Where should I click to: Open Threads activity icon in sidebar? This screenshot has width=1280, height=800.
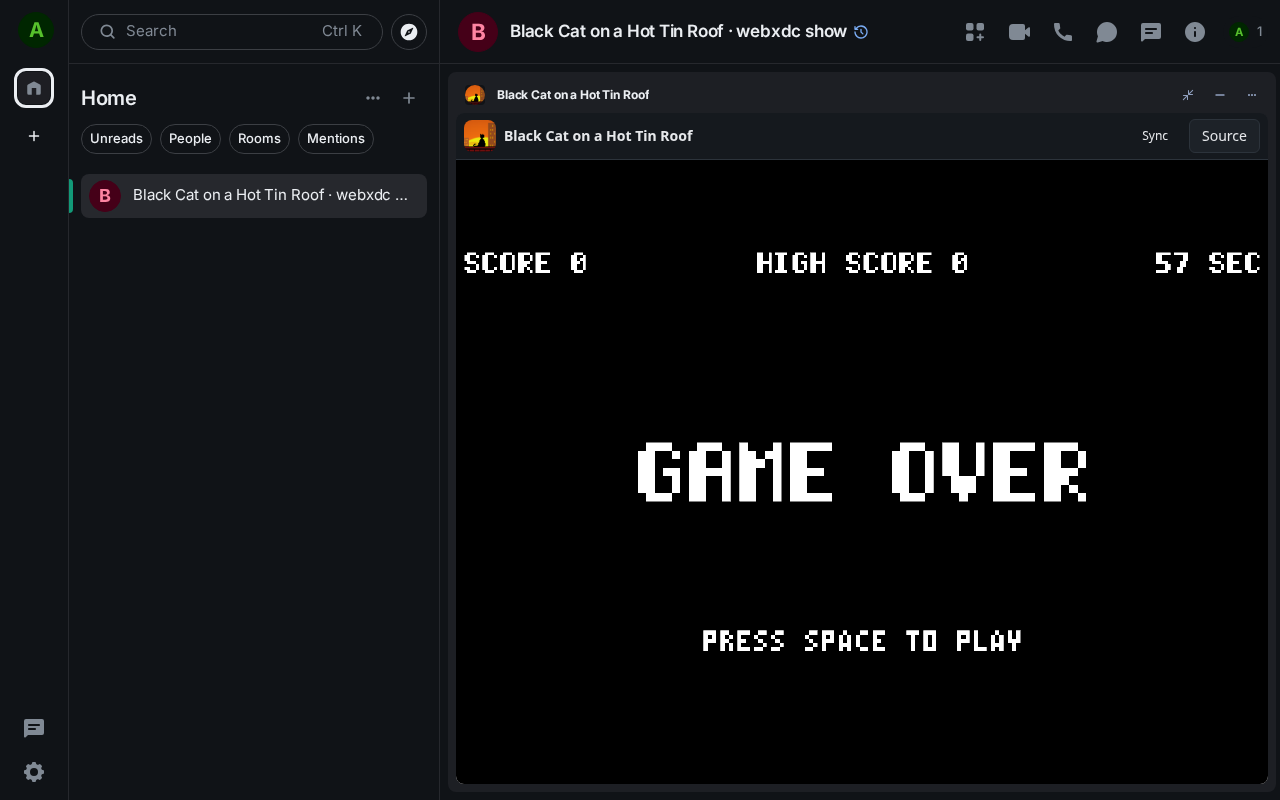(34, 728)
